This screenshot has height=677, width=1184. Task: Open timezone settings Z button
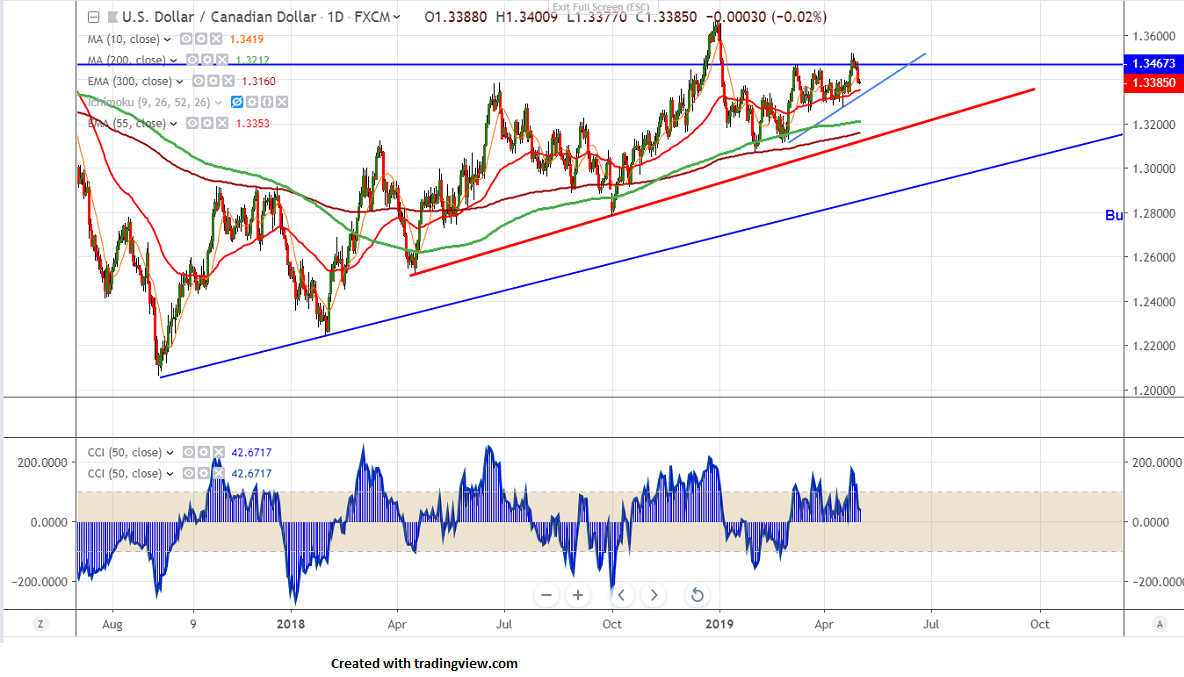[40, 623]
